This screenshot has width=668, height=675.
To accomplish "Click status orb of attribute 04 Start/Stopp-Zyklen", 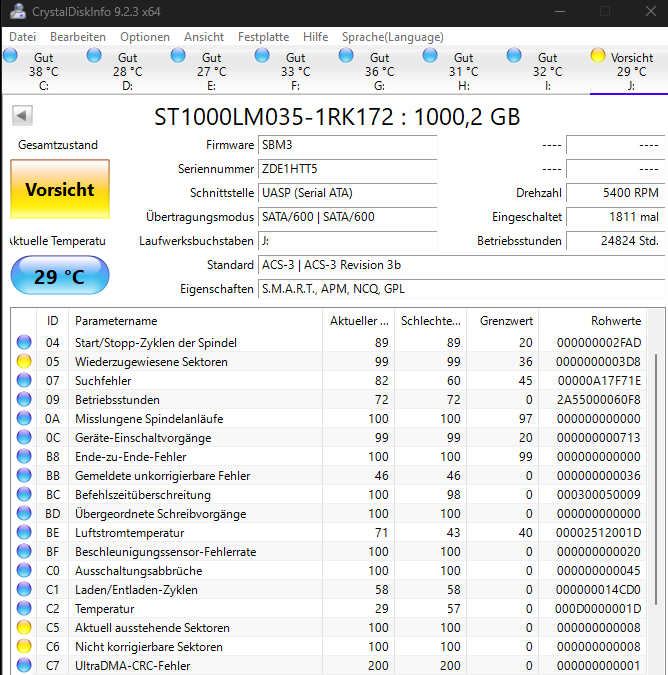I will [x=24, y=342].
